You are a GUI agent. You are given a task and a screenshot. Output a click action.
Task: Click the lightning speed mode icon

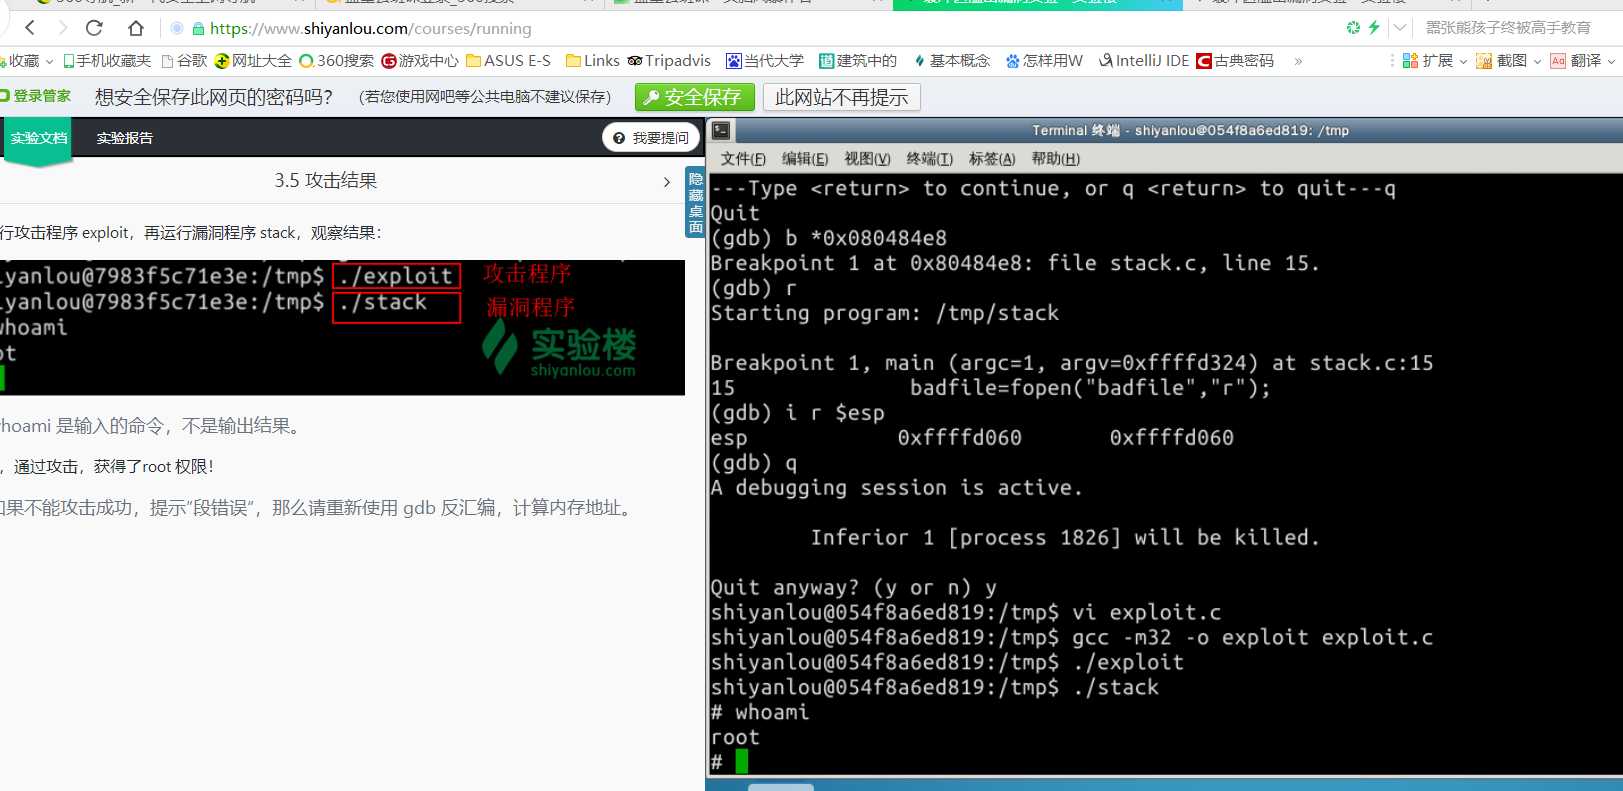pos(1374,28)
